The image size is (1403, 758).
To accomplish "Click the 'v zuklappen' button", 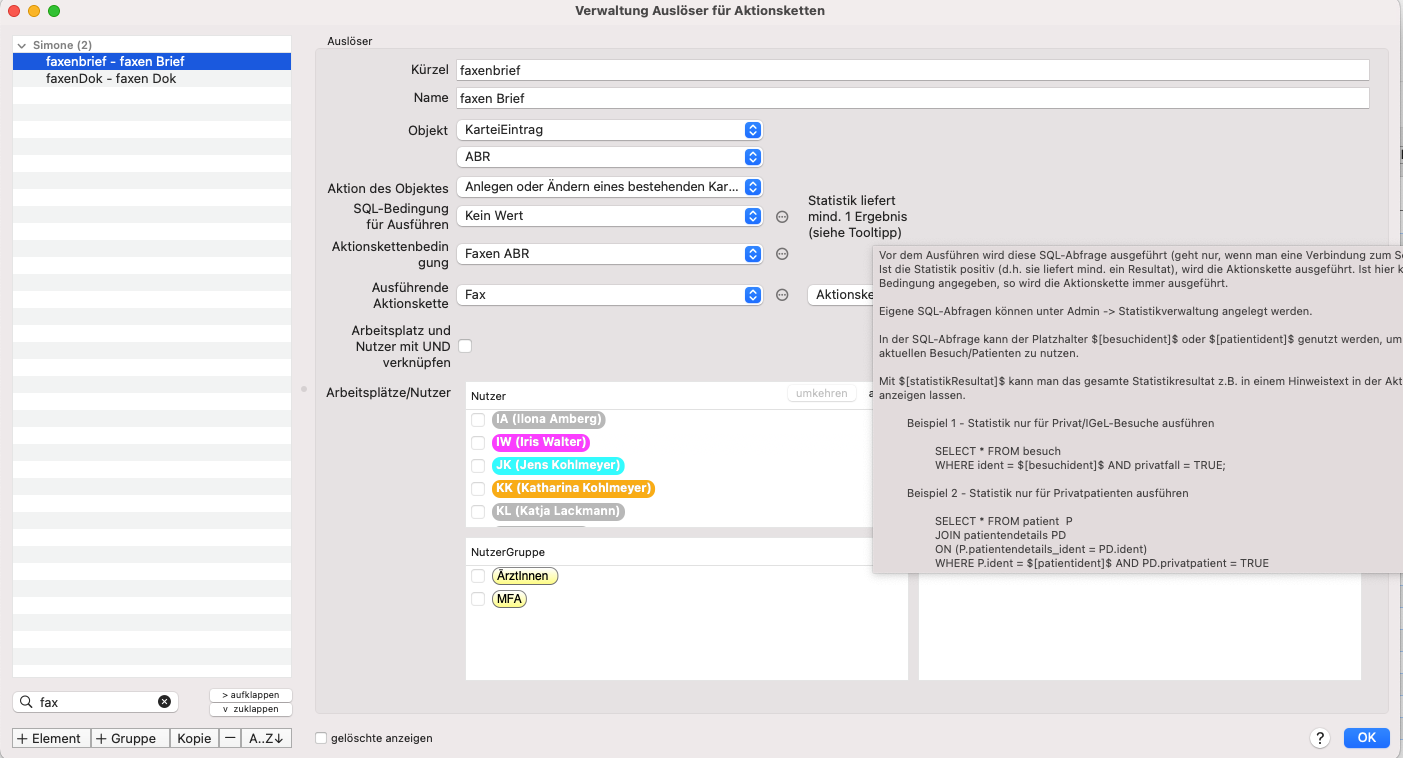I will point(251,709).
